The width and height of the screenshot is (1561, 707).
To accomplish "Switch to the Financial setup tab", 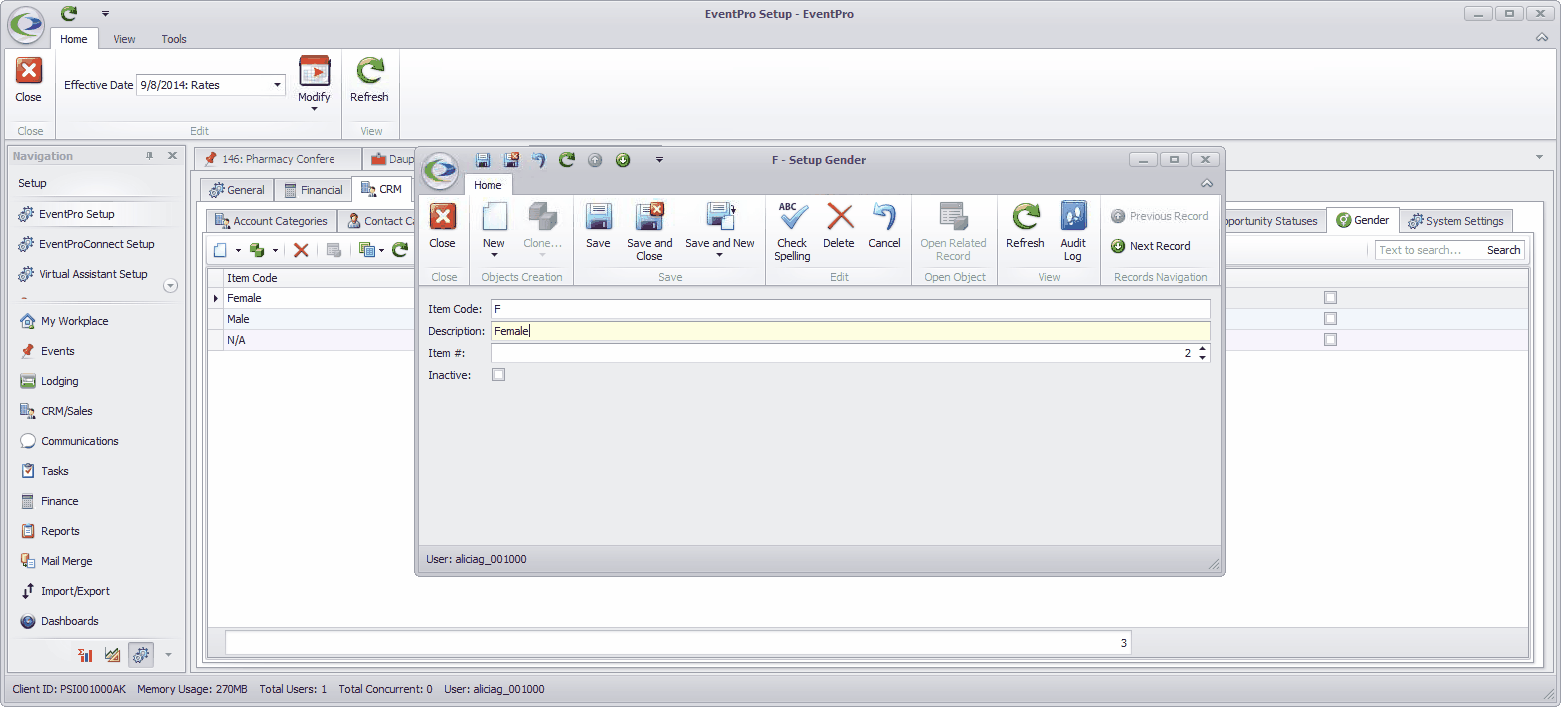I will click(313, 190).
